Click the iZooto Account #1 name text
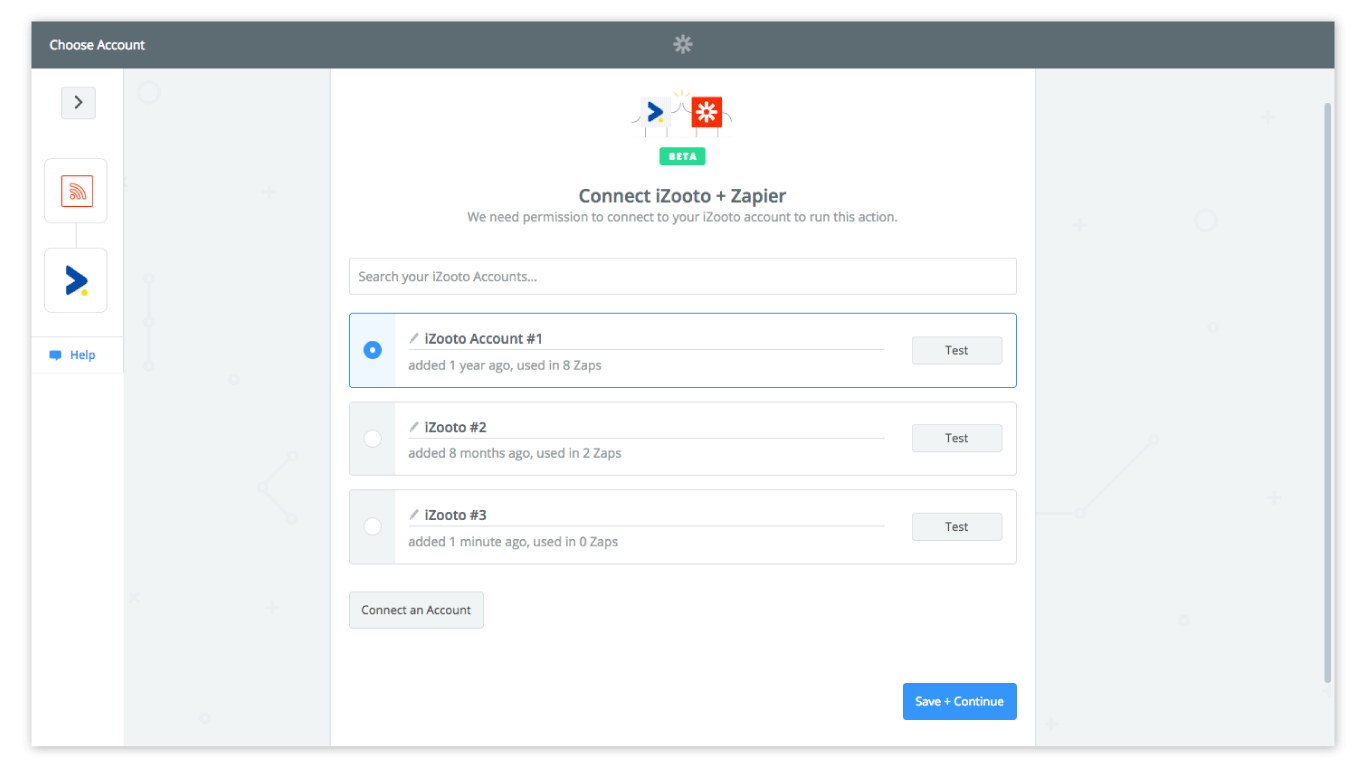The width and height of the screenshot is (1366, 768). 484,339
